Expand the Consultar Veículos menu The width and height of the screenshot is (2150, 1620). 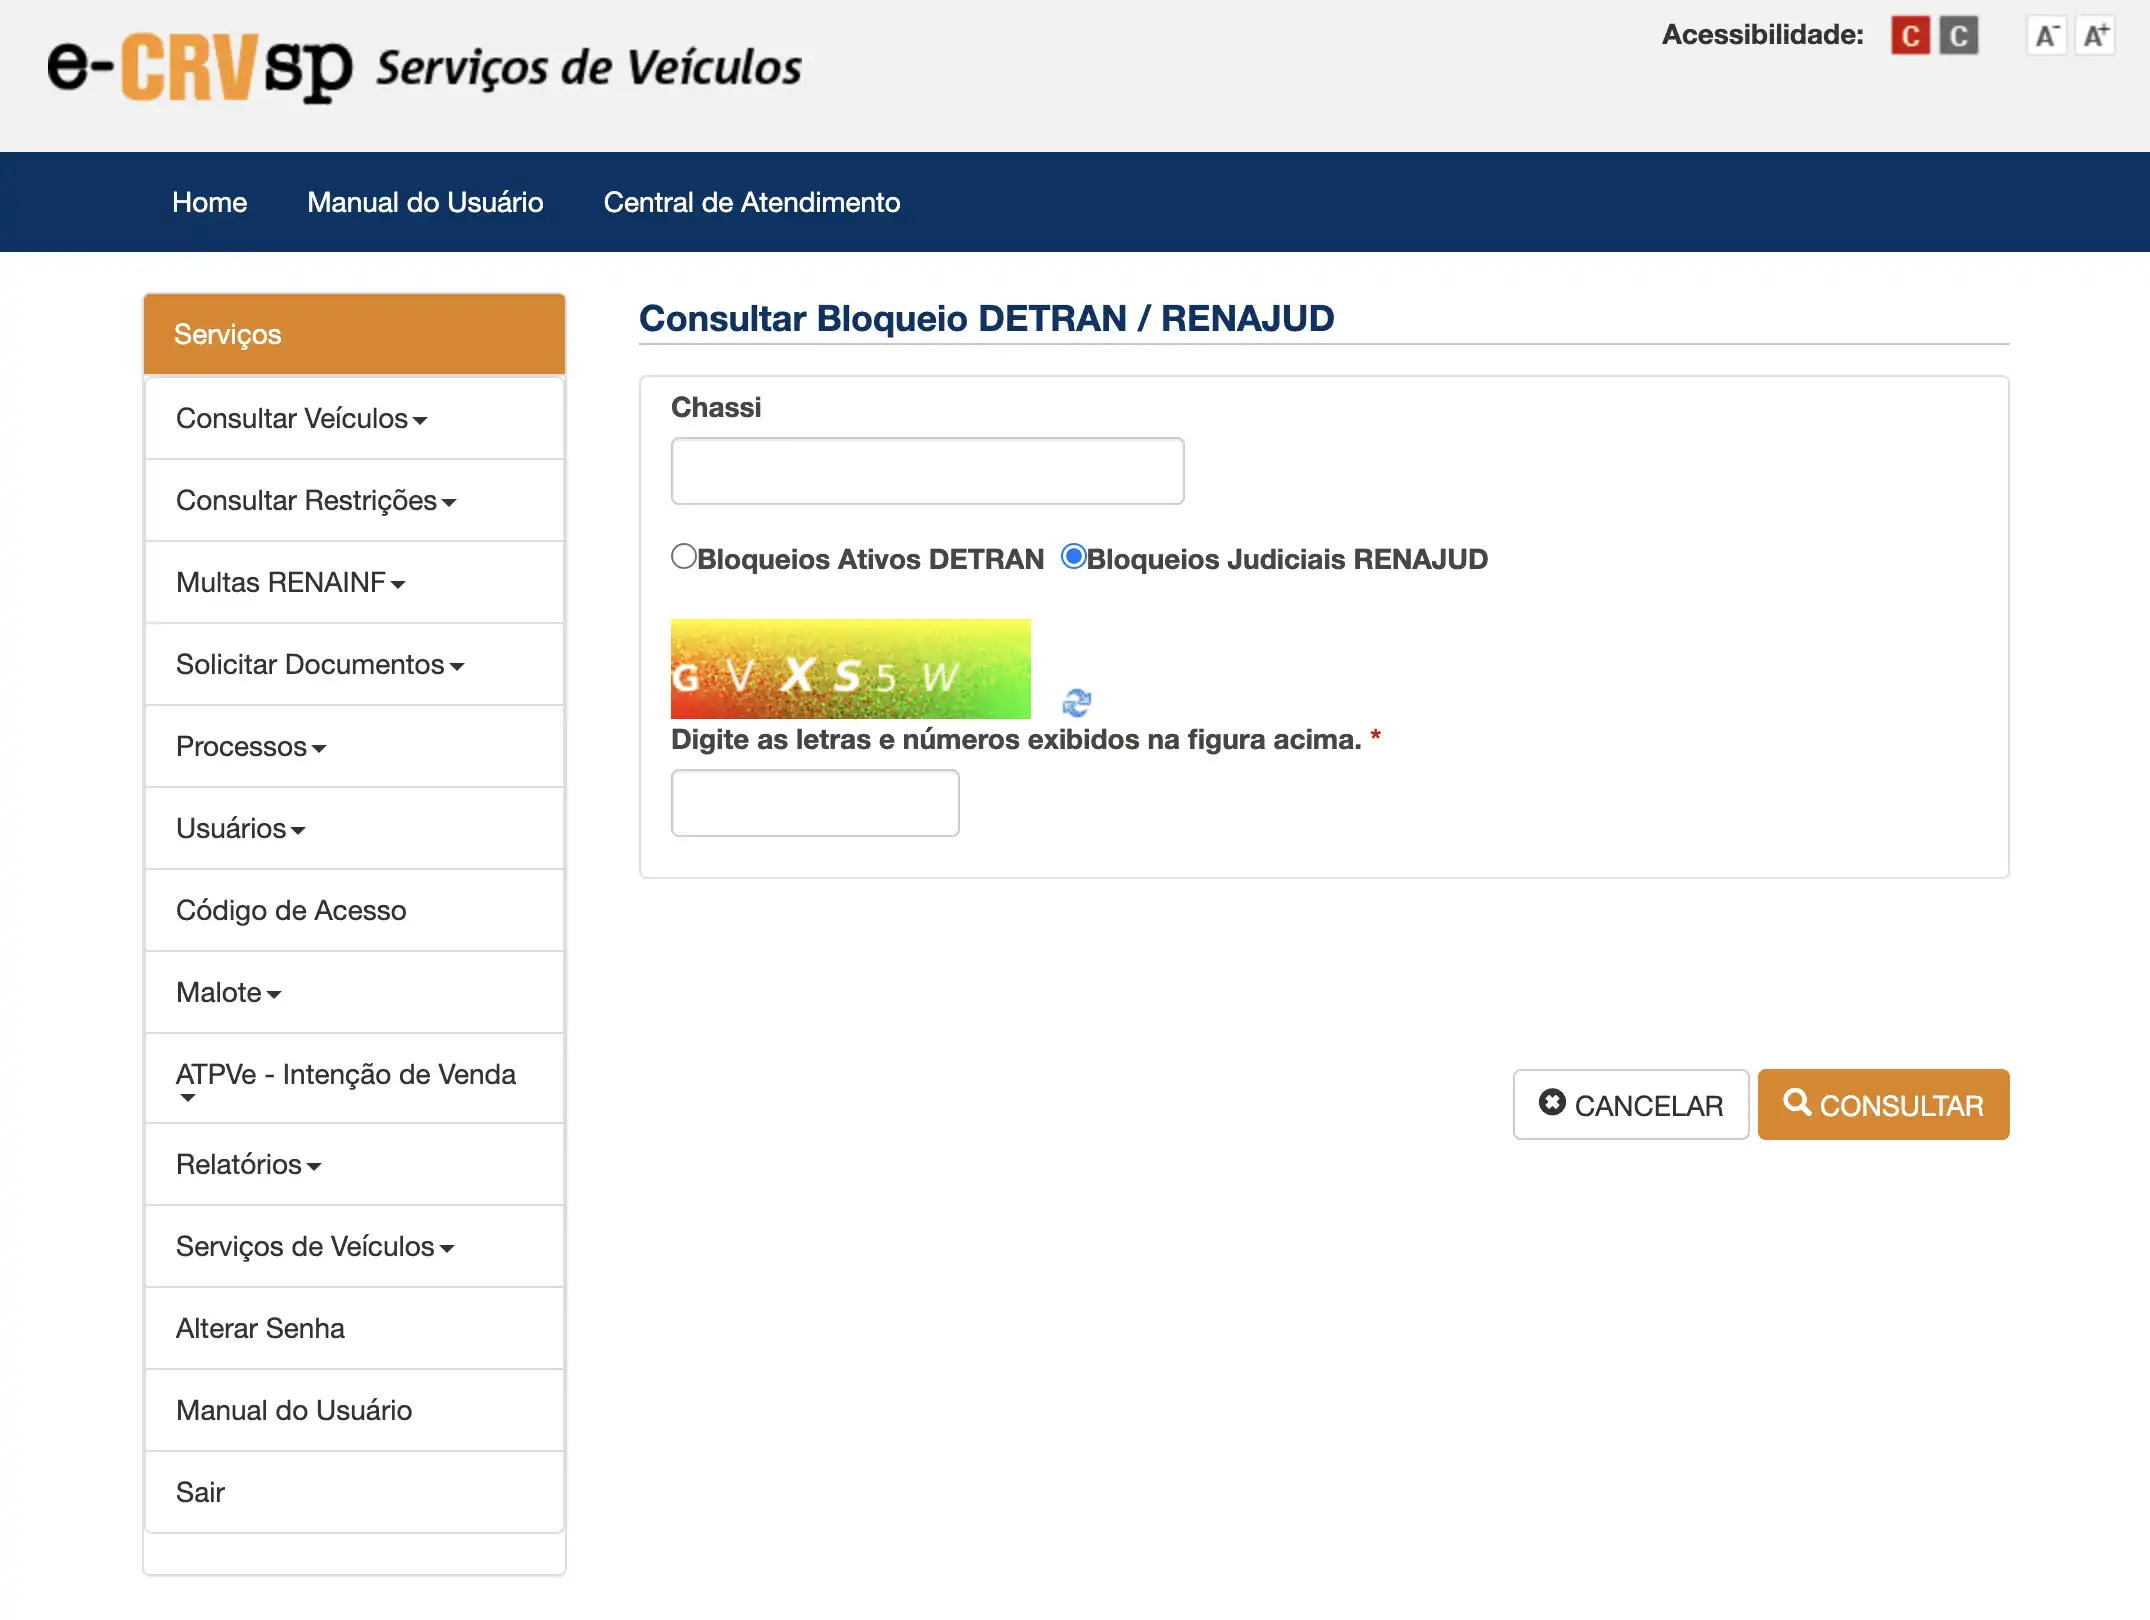click(x=301, y=418)
